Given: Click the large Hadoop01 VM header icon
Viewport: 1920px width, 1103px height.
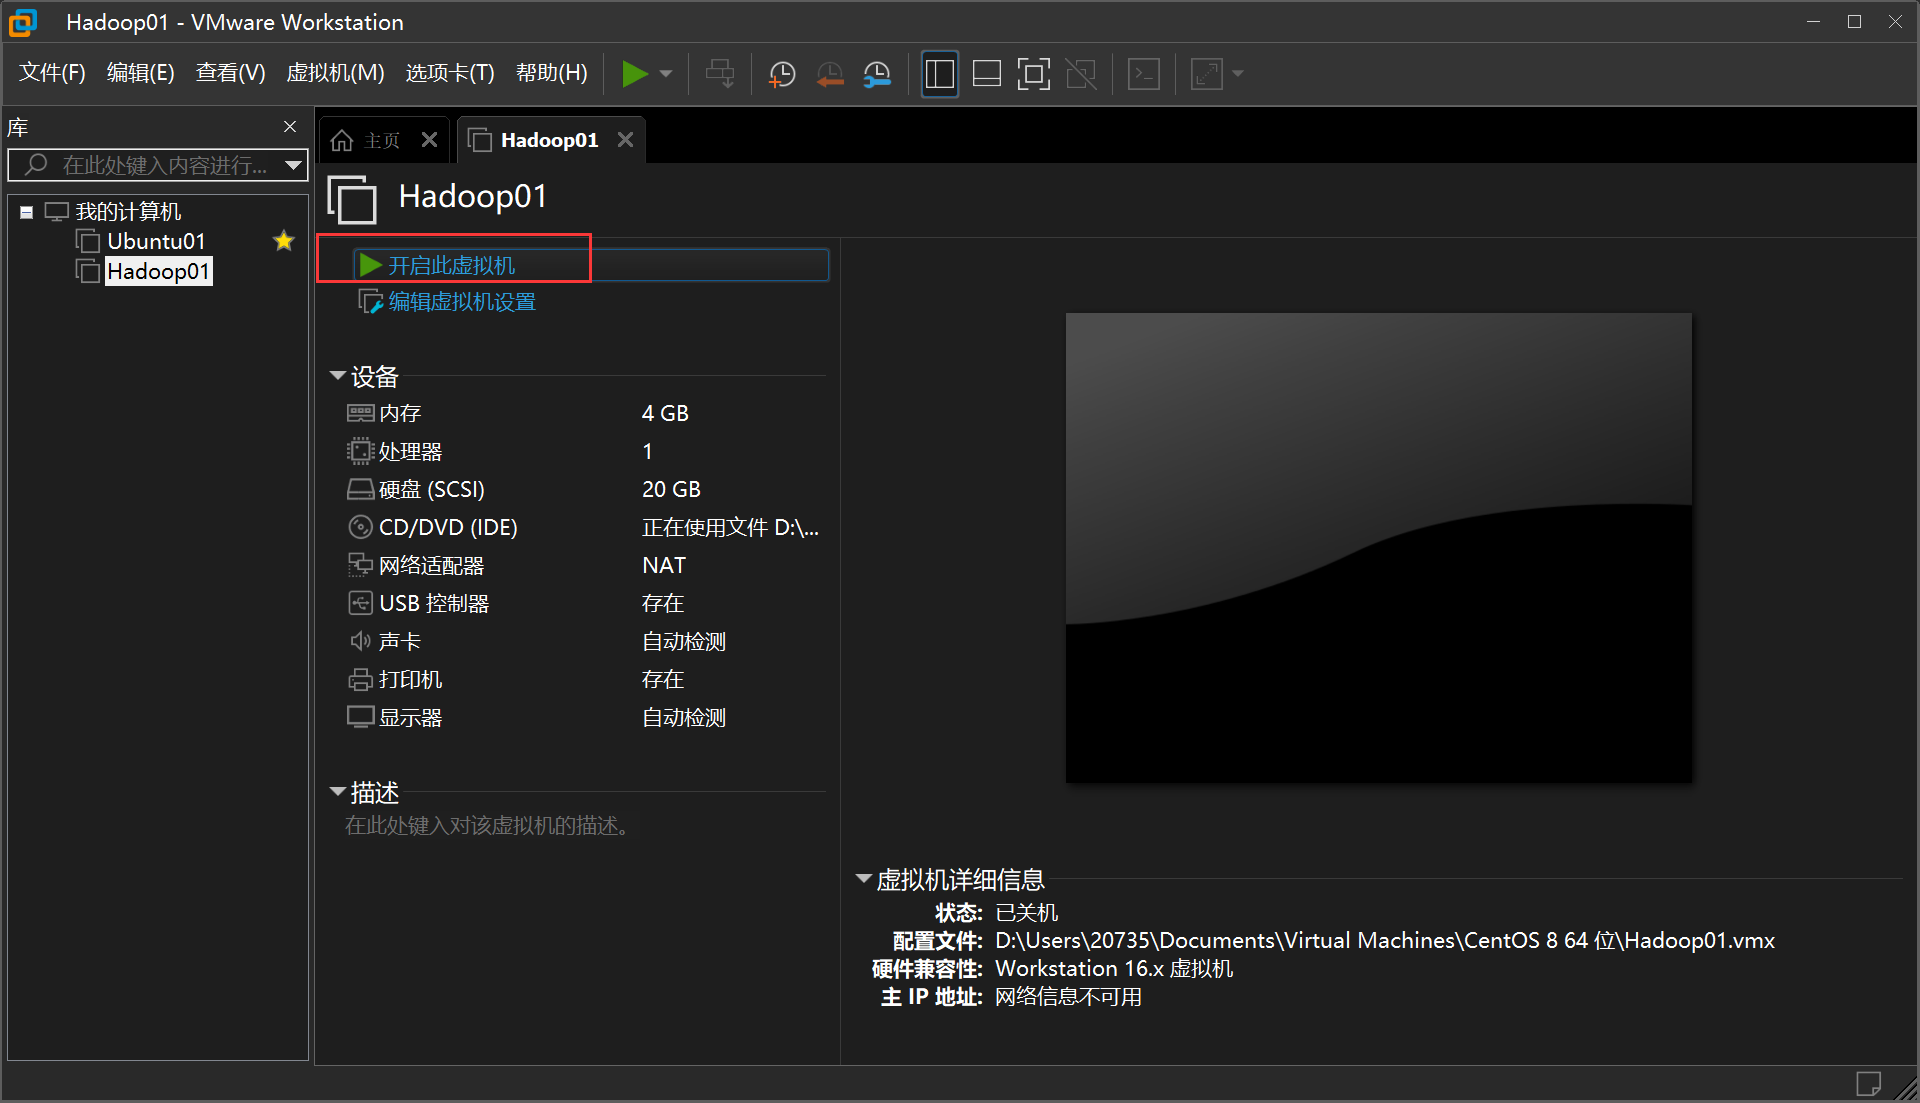Looking at the screenshot, I should click(x=352, y=199).
